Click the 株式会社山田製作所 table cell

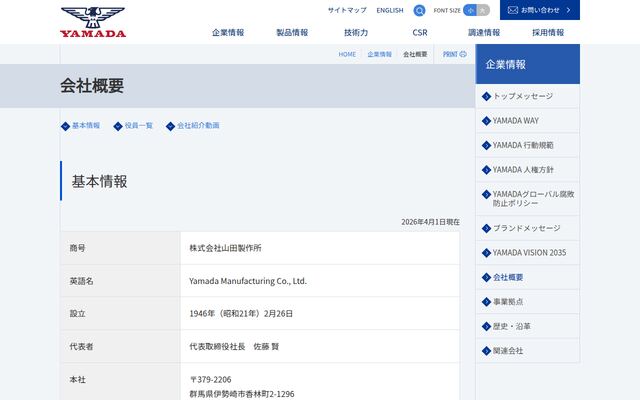[320, 248]
